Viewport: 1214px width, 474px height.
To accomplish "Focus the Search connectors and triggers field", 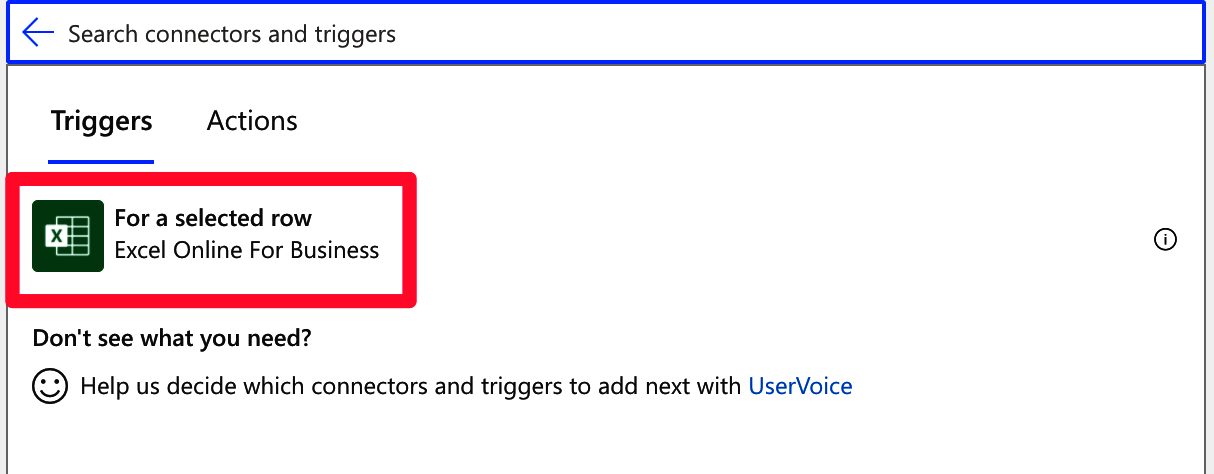I will pos(606,33).
